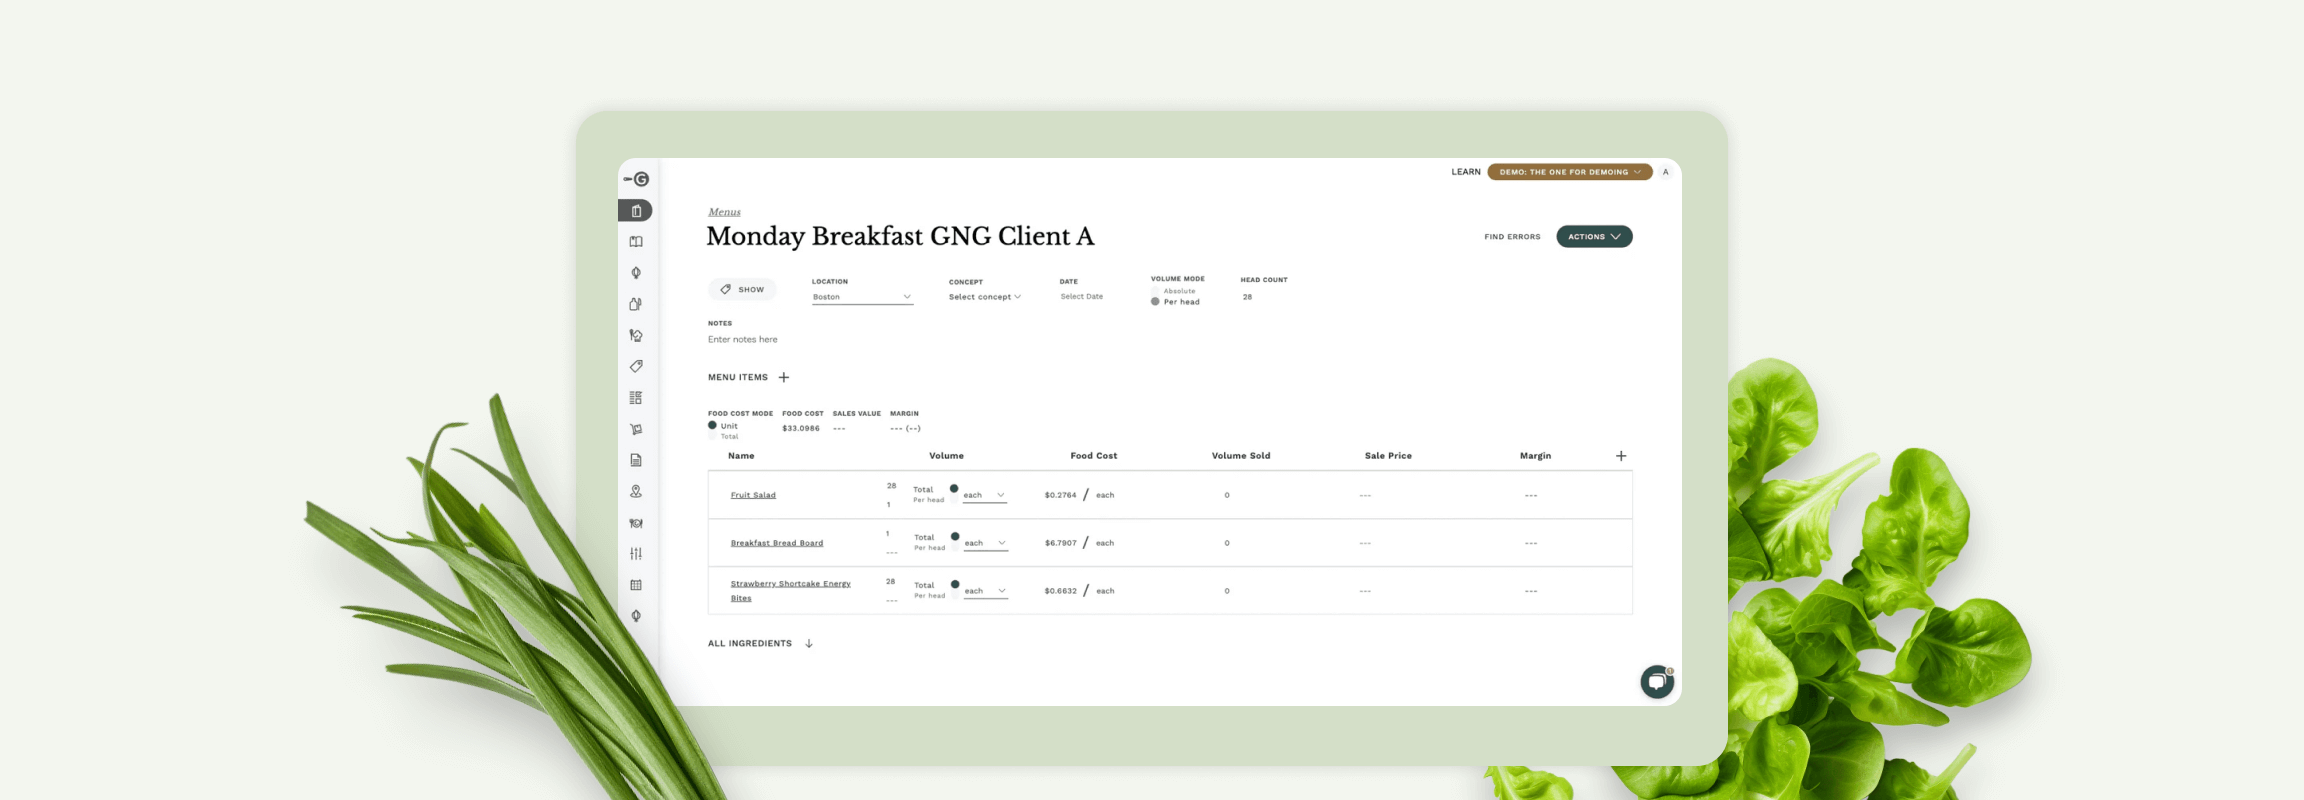
Task: Add a table column with the header plus icon
Action: [x=1621, y=456]
